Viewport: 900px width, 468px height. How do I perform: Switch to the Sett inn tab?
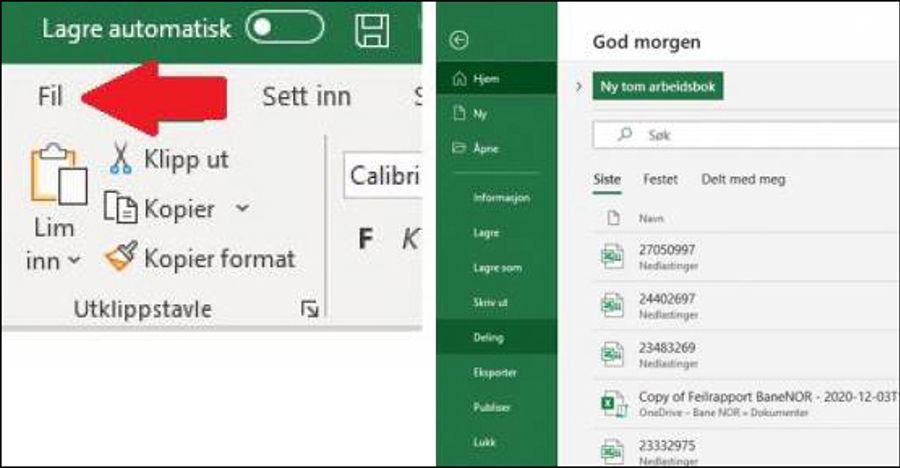click(x=306, y=97)
